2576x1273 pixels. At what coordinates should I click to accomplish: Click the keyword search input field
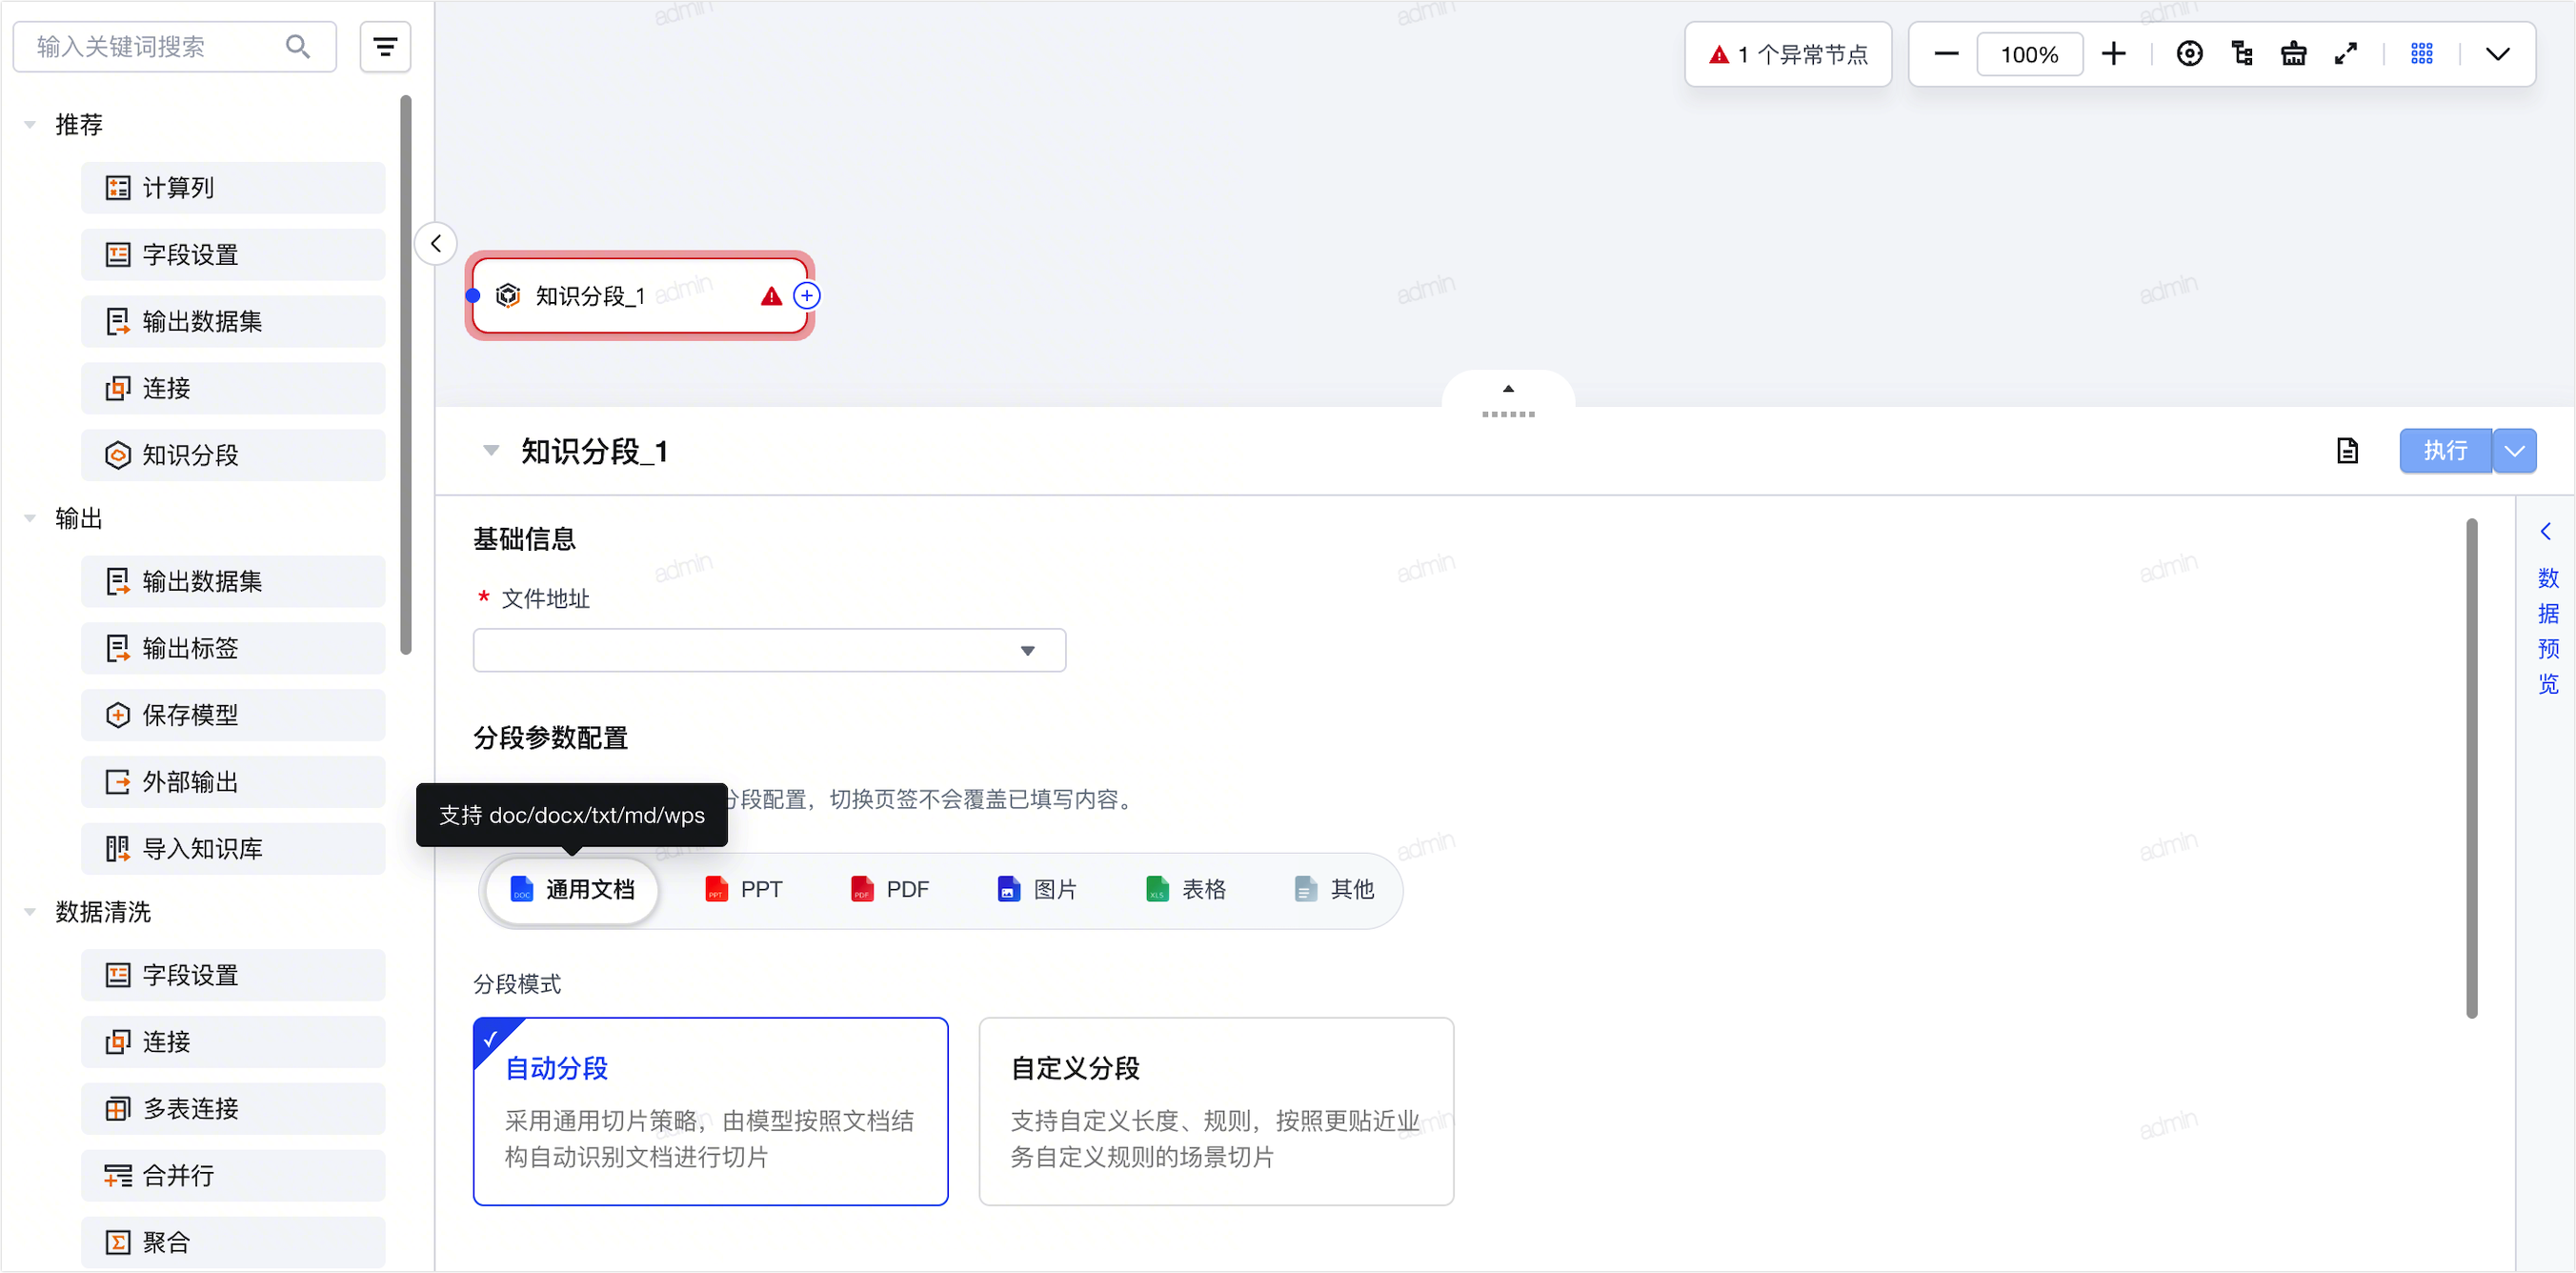click(x=175, y=47)
